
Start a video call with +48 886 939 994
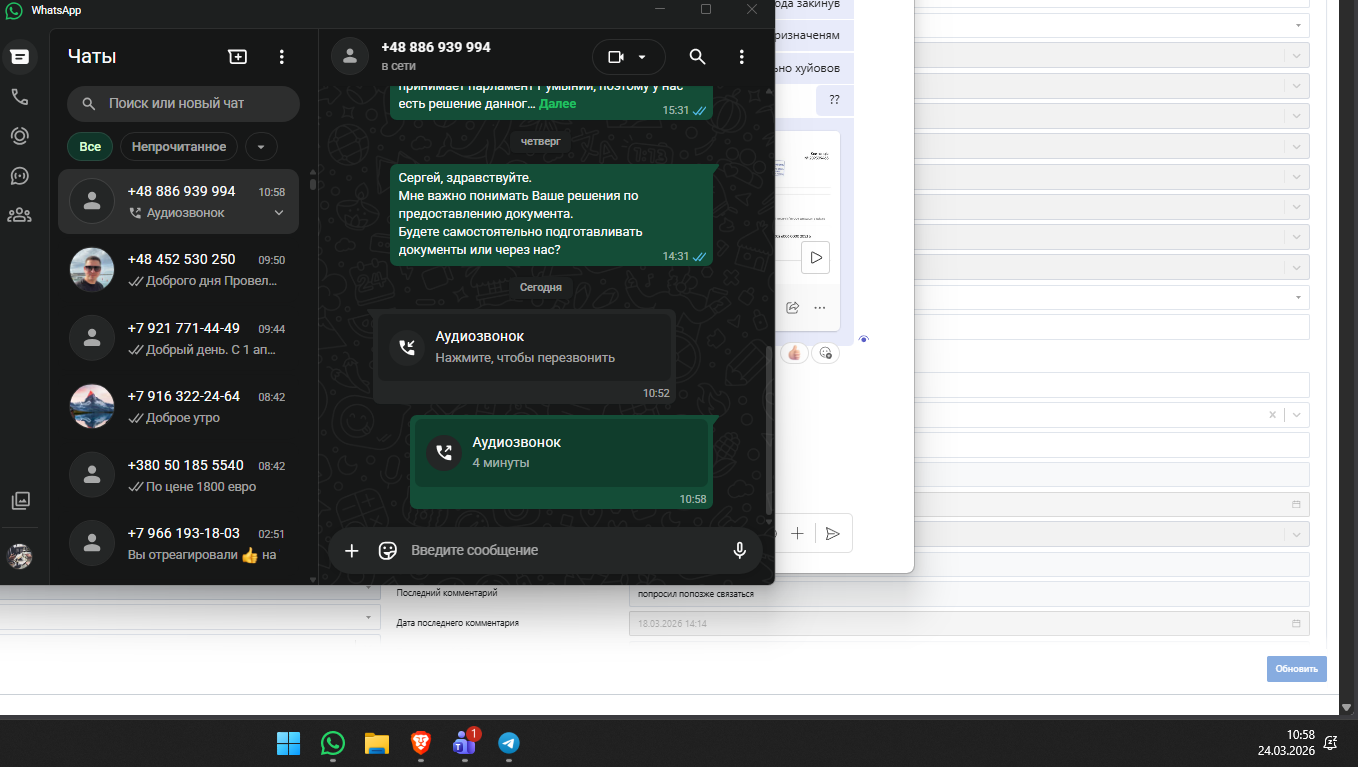pos(615,57)
